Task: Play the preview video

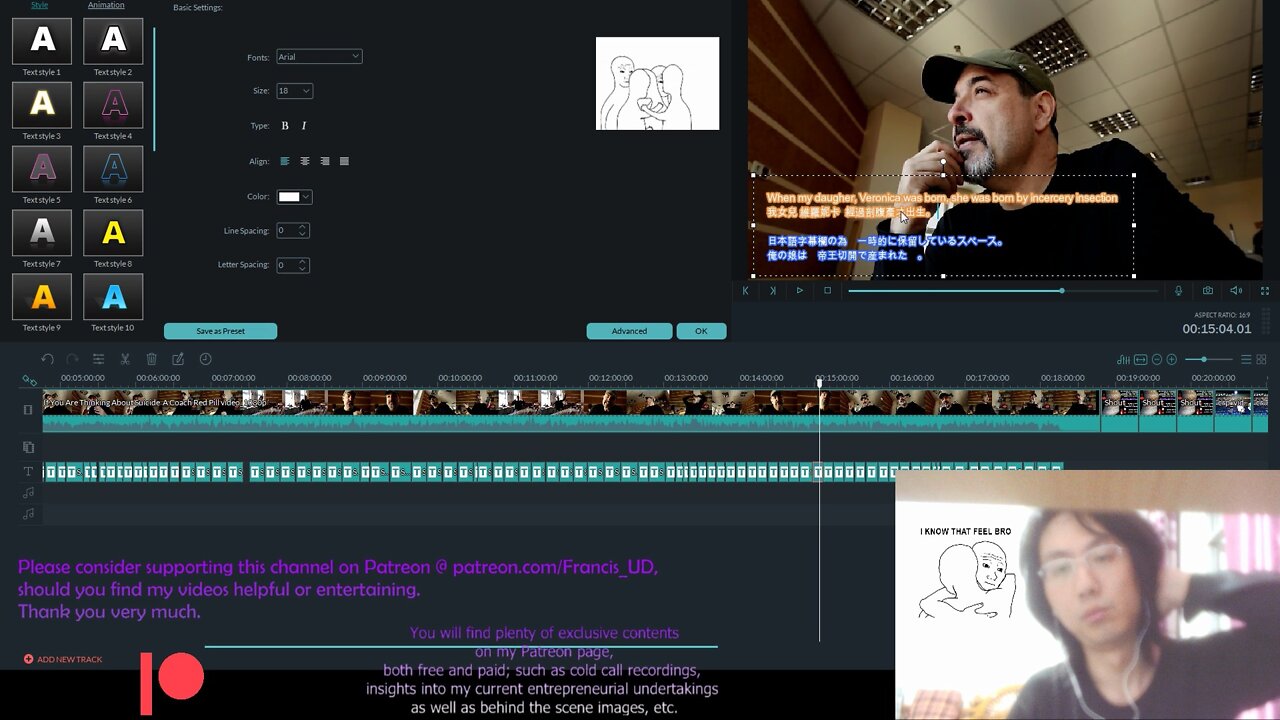Action: pos(799,291)
